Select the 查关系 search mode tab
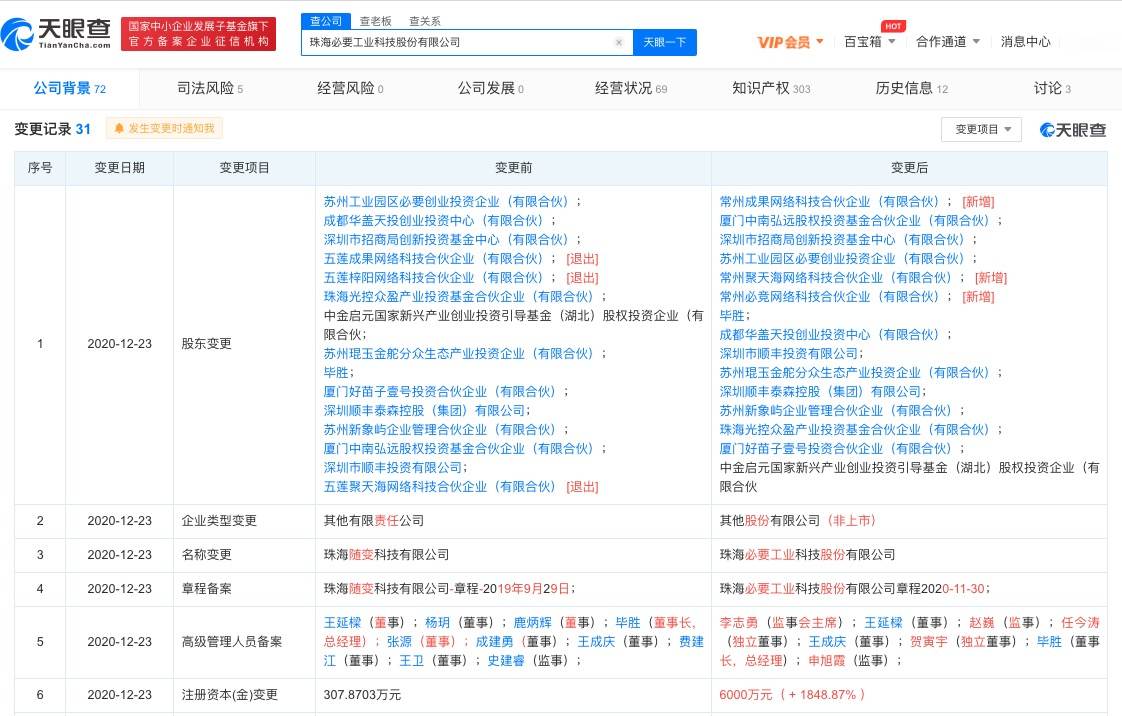 424,21
